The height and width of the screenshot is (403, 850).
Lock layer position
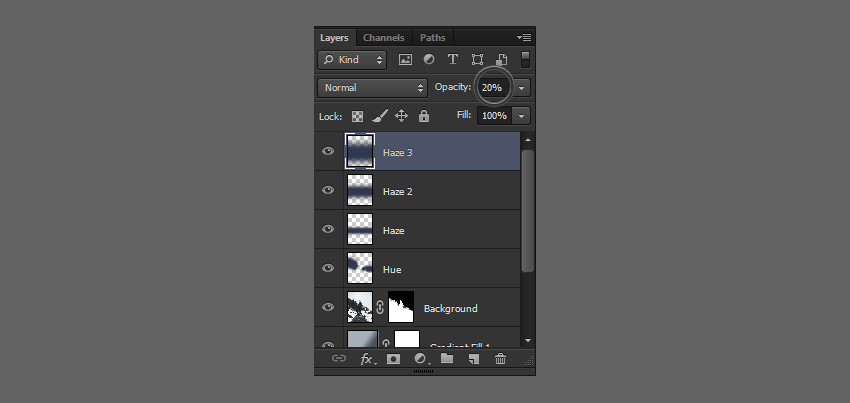pos(401,116)
